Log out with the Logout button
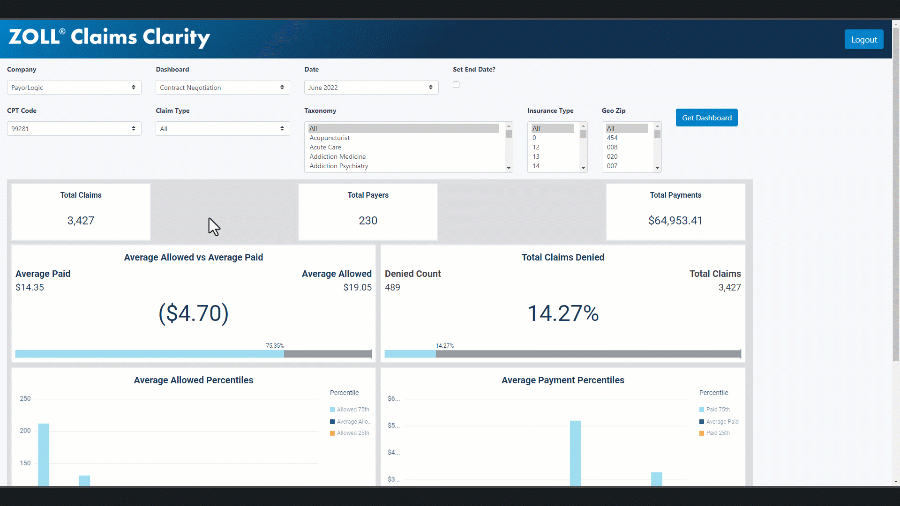The width and height of the screenshot is (900, 506). coord(864,40)
